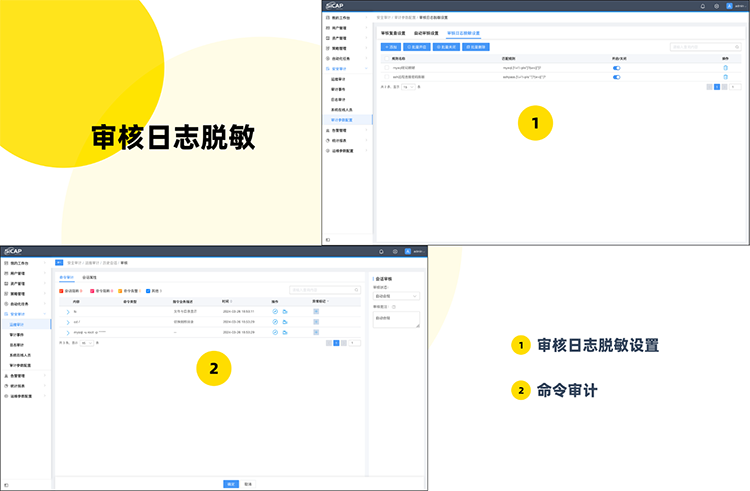Switch to the 会话属性 tab
The width and height of the screenshot is (750, 491).
coord(89,277)
